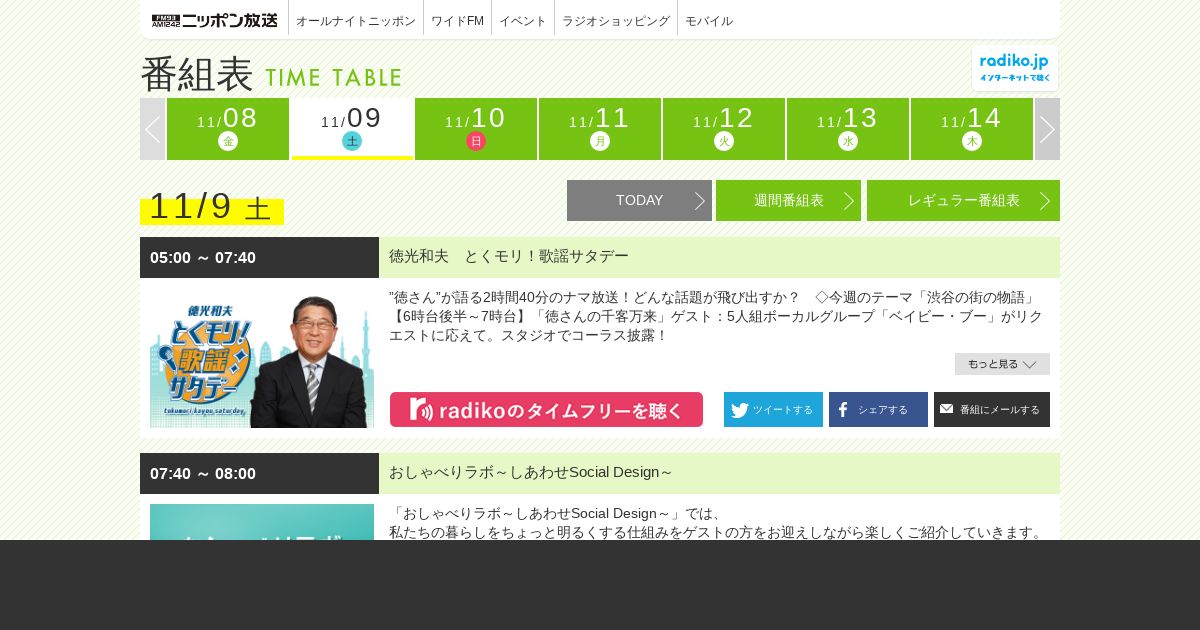Go to next week with right arrow
This screenshot has width=1200, height=630.
pos(1047,129)
